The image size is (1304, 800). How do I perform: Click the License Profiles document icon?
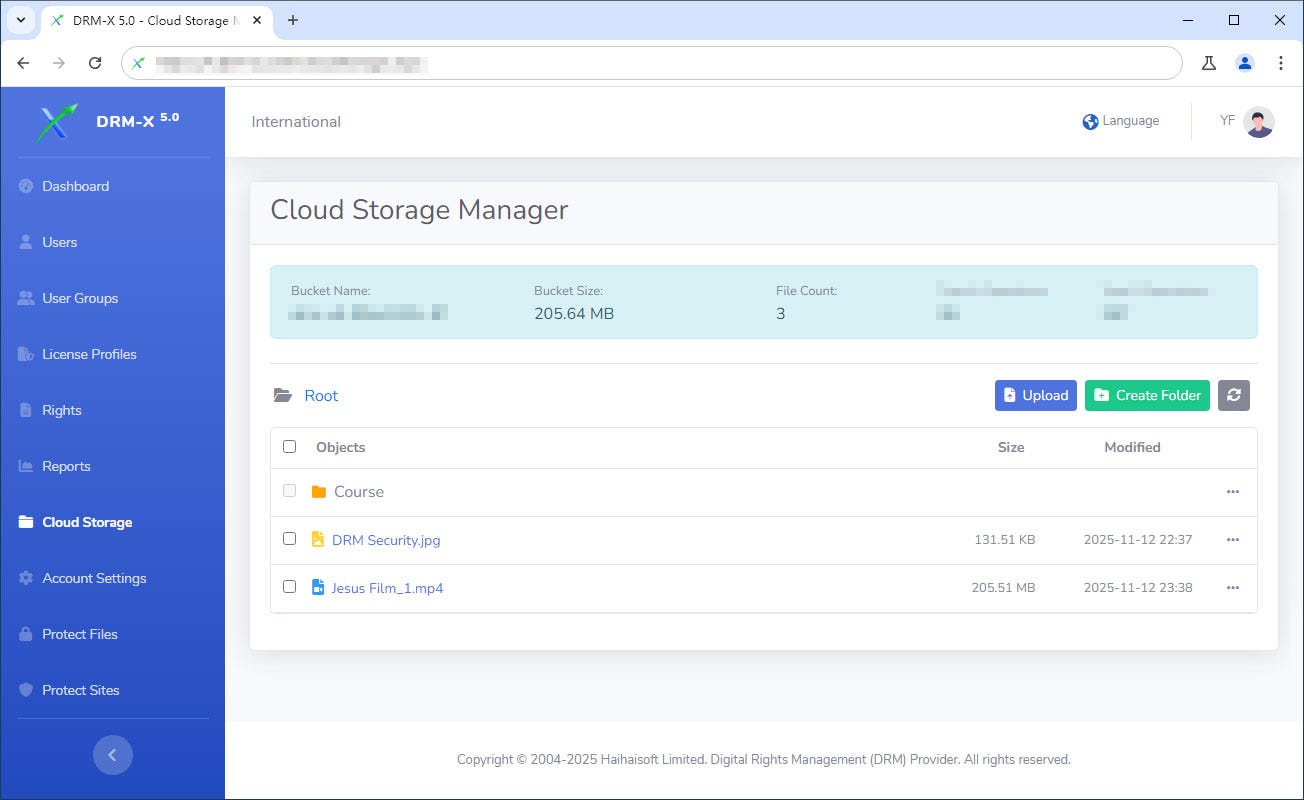pyautogui.click(x=26, y=354)
